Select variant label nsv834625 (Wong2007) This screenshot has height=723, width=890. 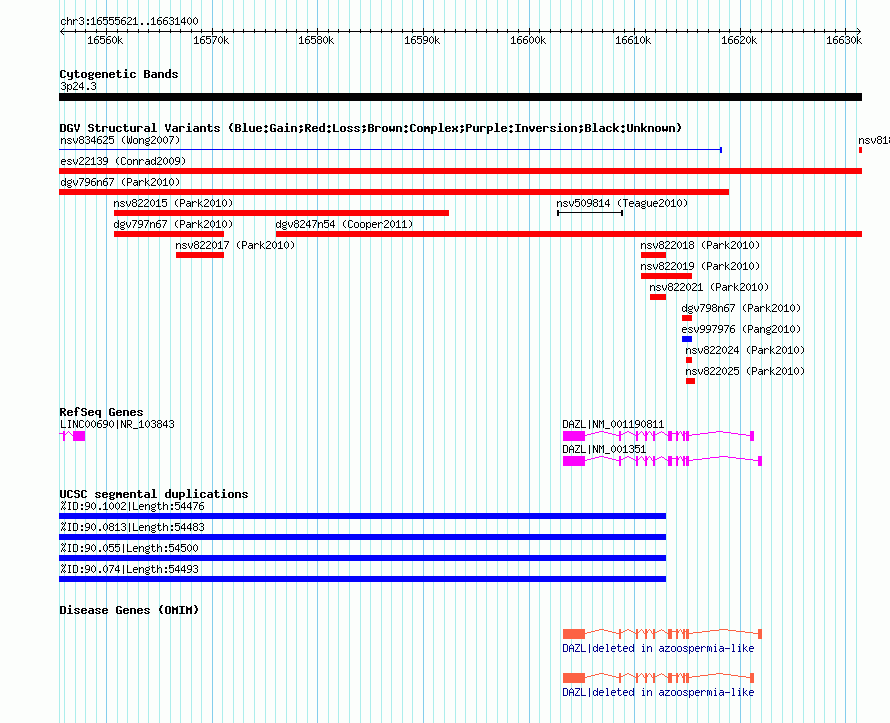(120, 140)
